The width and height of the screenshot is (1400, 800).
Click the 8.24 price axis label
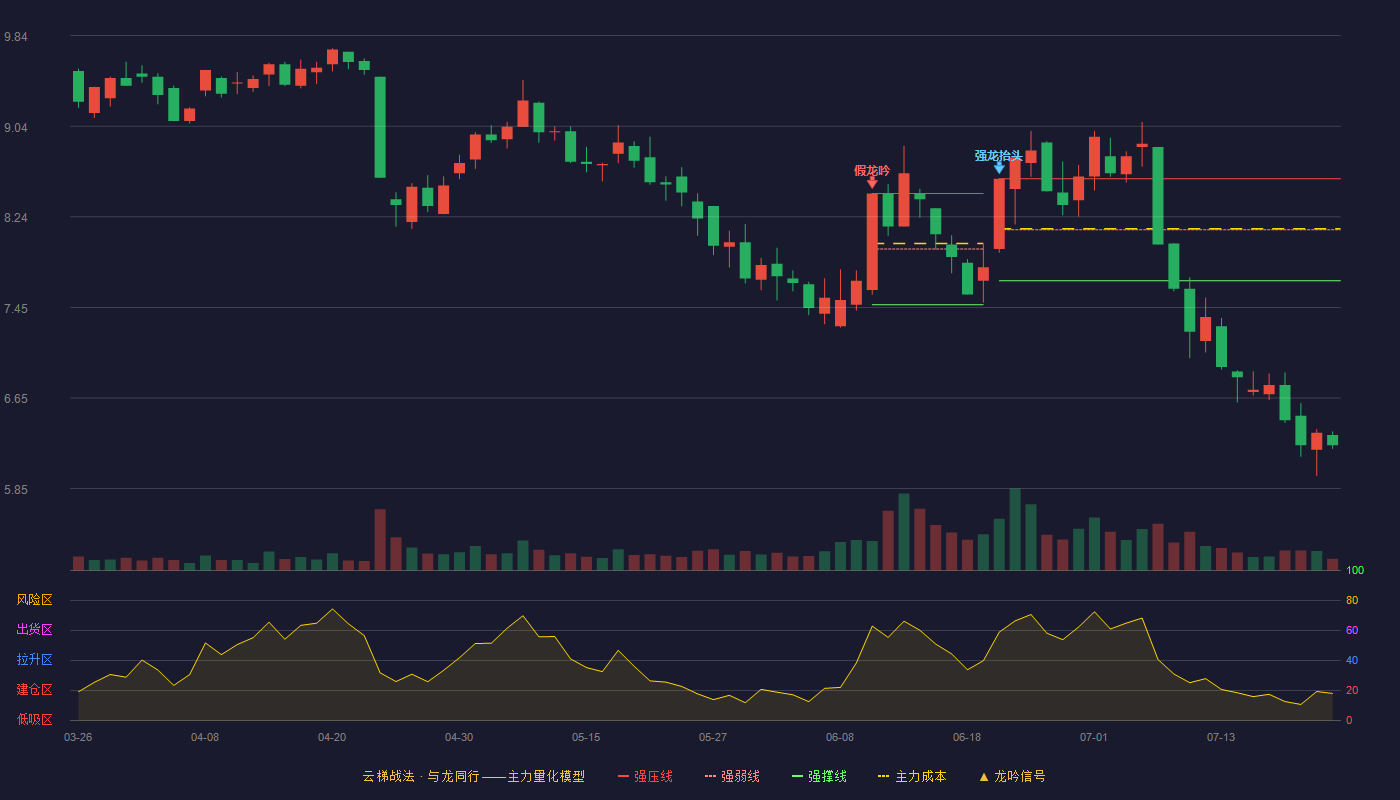coord(16,218)
